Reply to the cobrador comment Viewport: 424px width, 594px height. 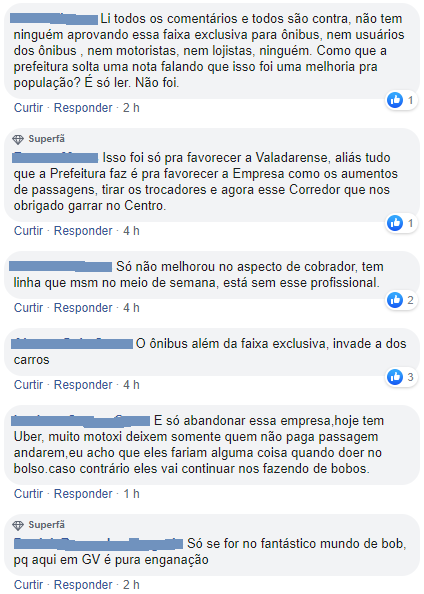pos(83,308)
